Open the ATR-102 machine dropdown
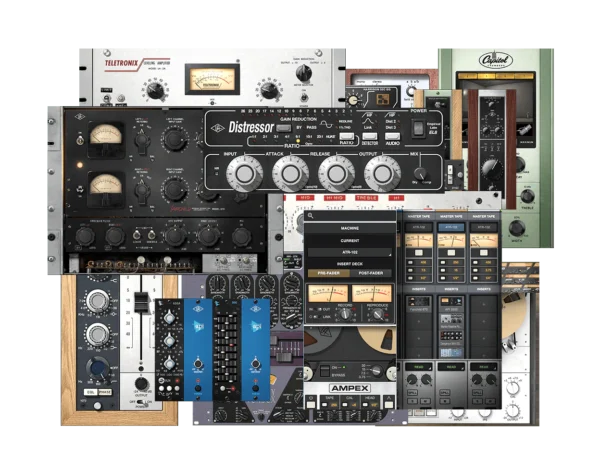 pos(350,254)
